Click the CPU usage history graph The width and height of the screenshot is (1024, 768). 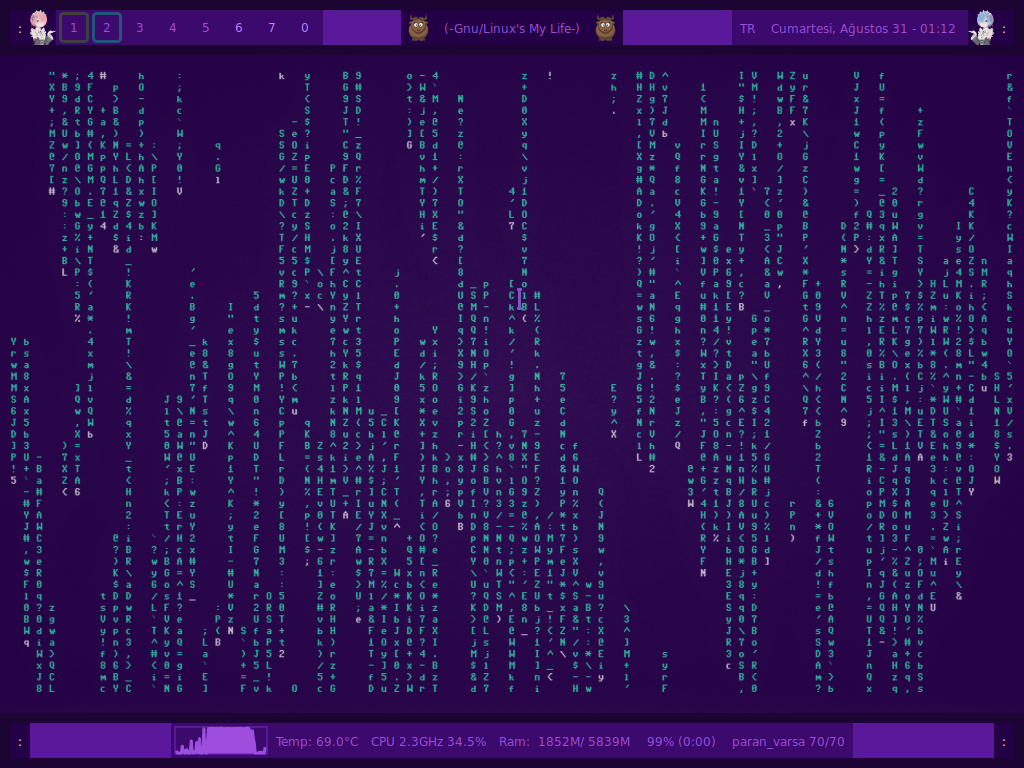(221, 740)
